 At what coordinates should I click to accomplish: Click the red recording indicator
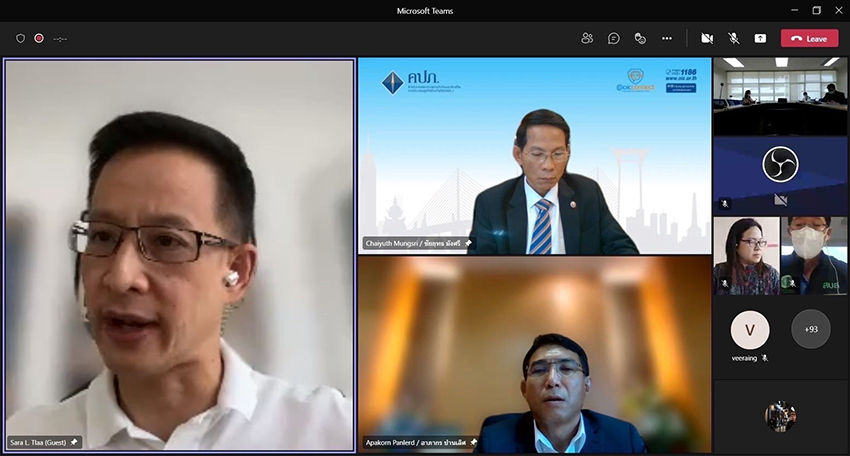39,38
